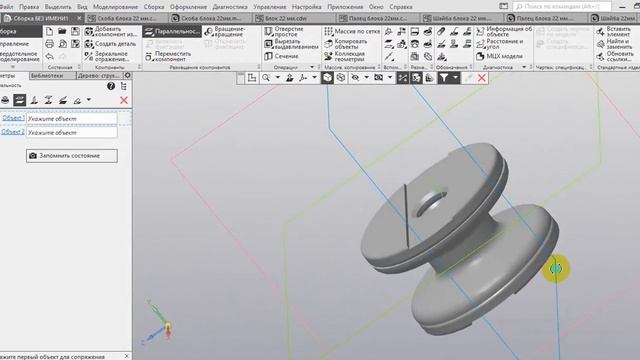Click the Сечение tool
This screenshot has height=360, width=640.
pyautogui.click(x=281, y=56)
